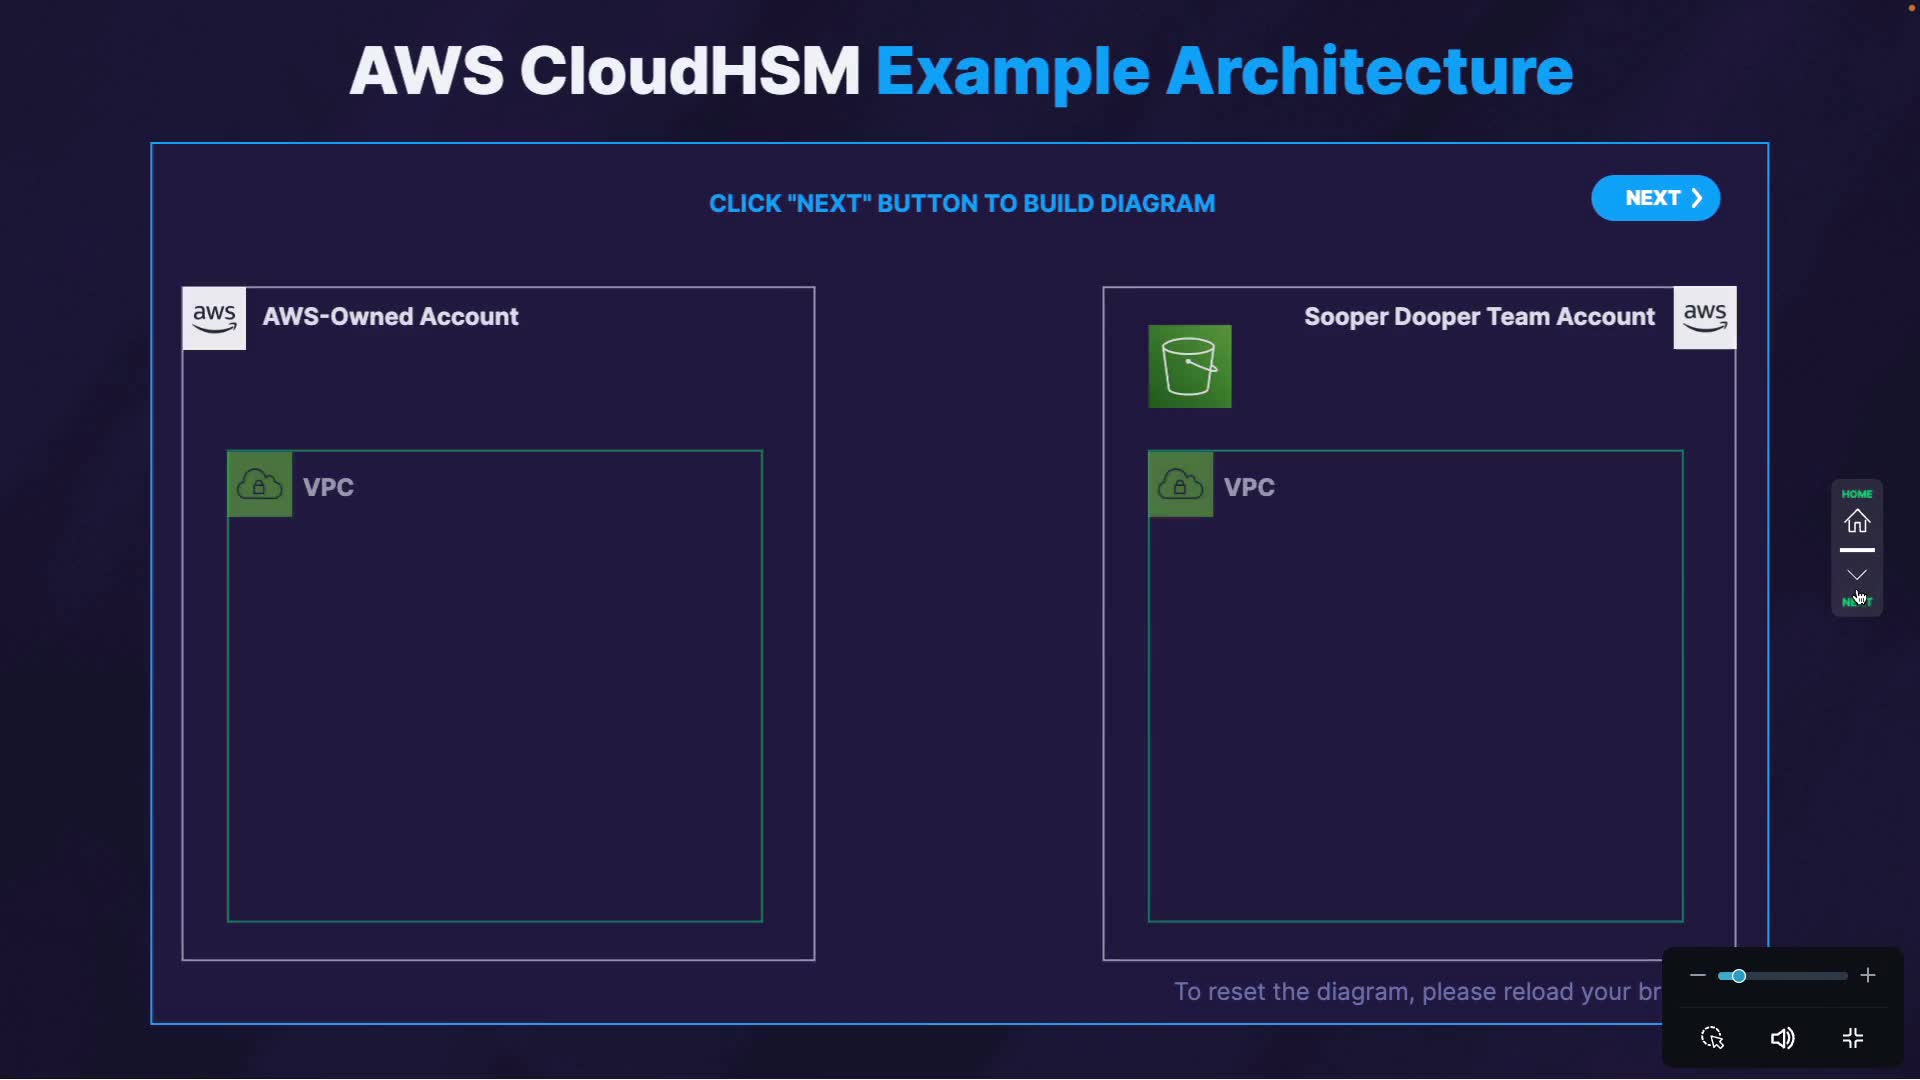Toggle the dashed cursor highlight tool
Screen dimensions: 1920x1080
(x=1712, y=1039)
